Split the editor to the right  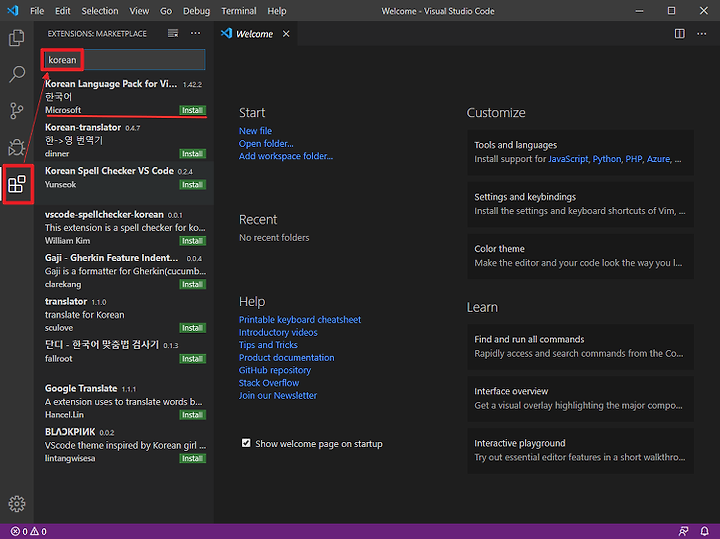coord(680,34)
